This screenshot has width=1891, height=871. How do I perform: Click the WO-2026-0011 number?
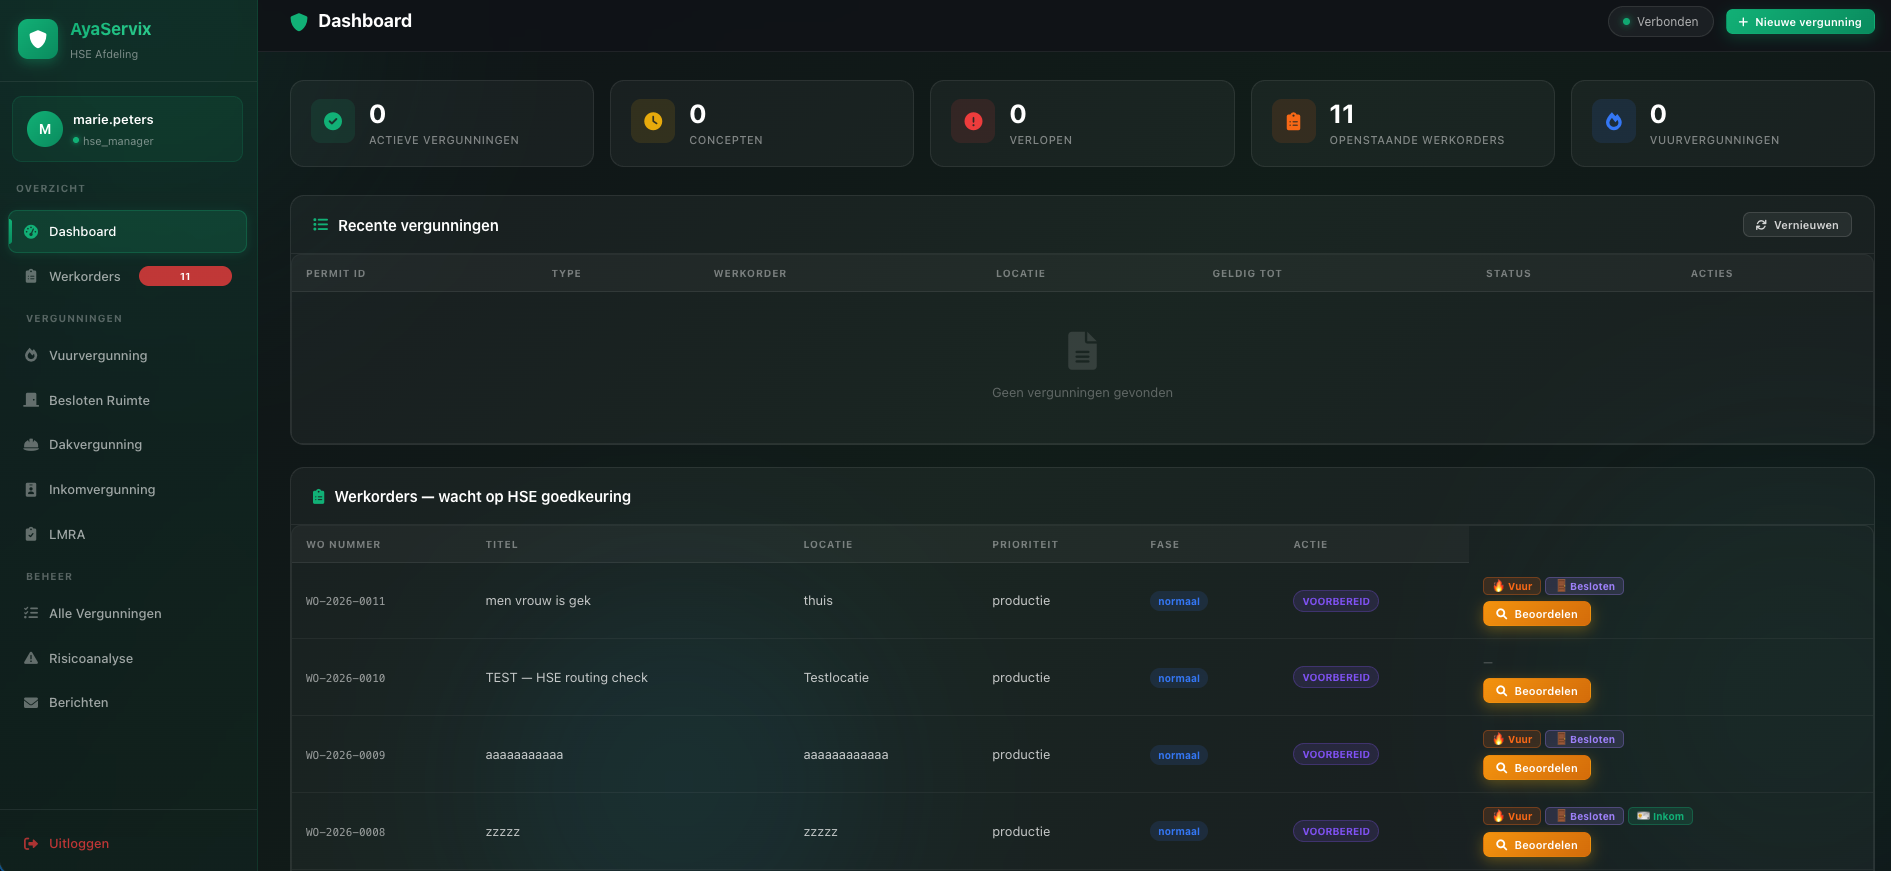click(345, 602)
